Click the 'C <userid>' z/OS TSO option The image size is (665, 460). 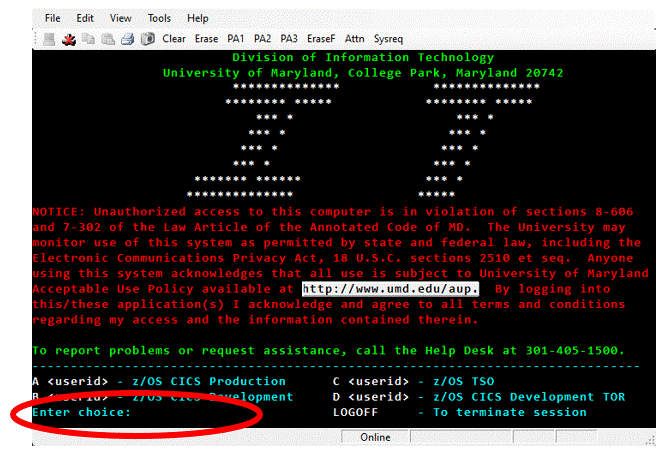(414, 382)
